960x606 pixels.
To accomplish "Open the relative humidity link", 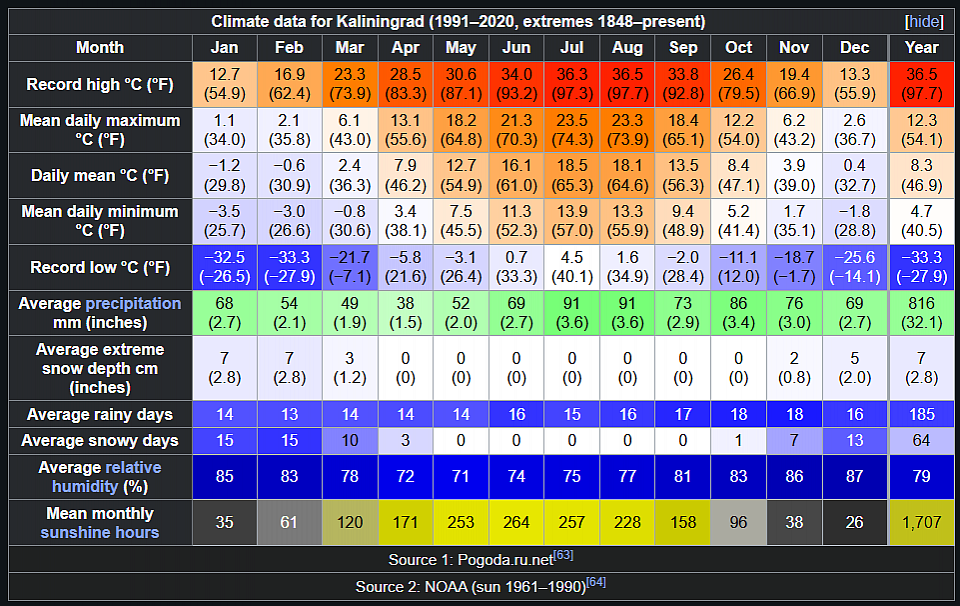I will [107, 477].
